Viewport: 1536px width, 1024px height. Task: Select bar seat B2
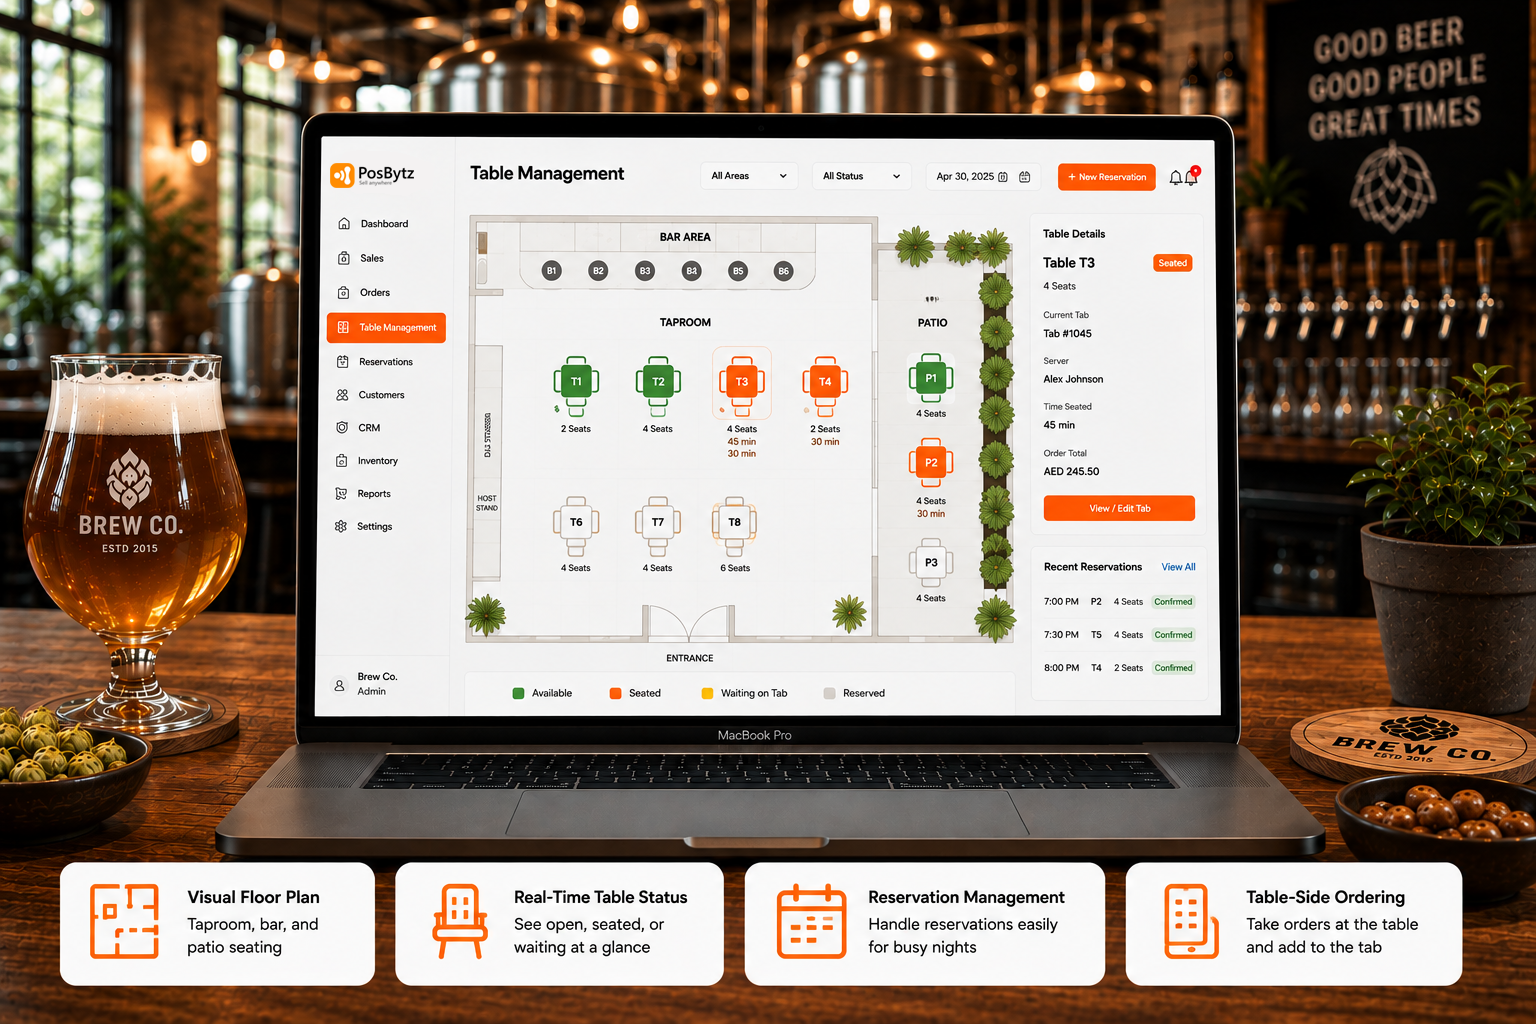pos(598,271)
